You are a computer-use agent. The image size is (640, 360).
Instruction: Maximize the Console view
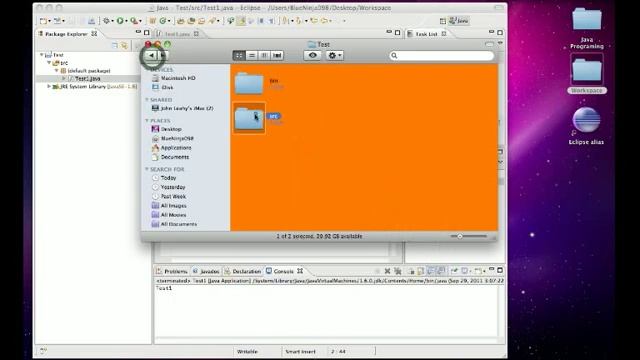point(500,270)
